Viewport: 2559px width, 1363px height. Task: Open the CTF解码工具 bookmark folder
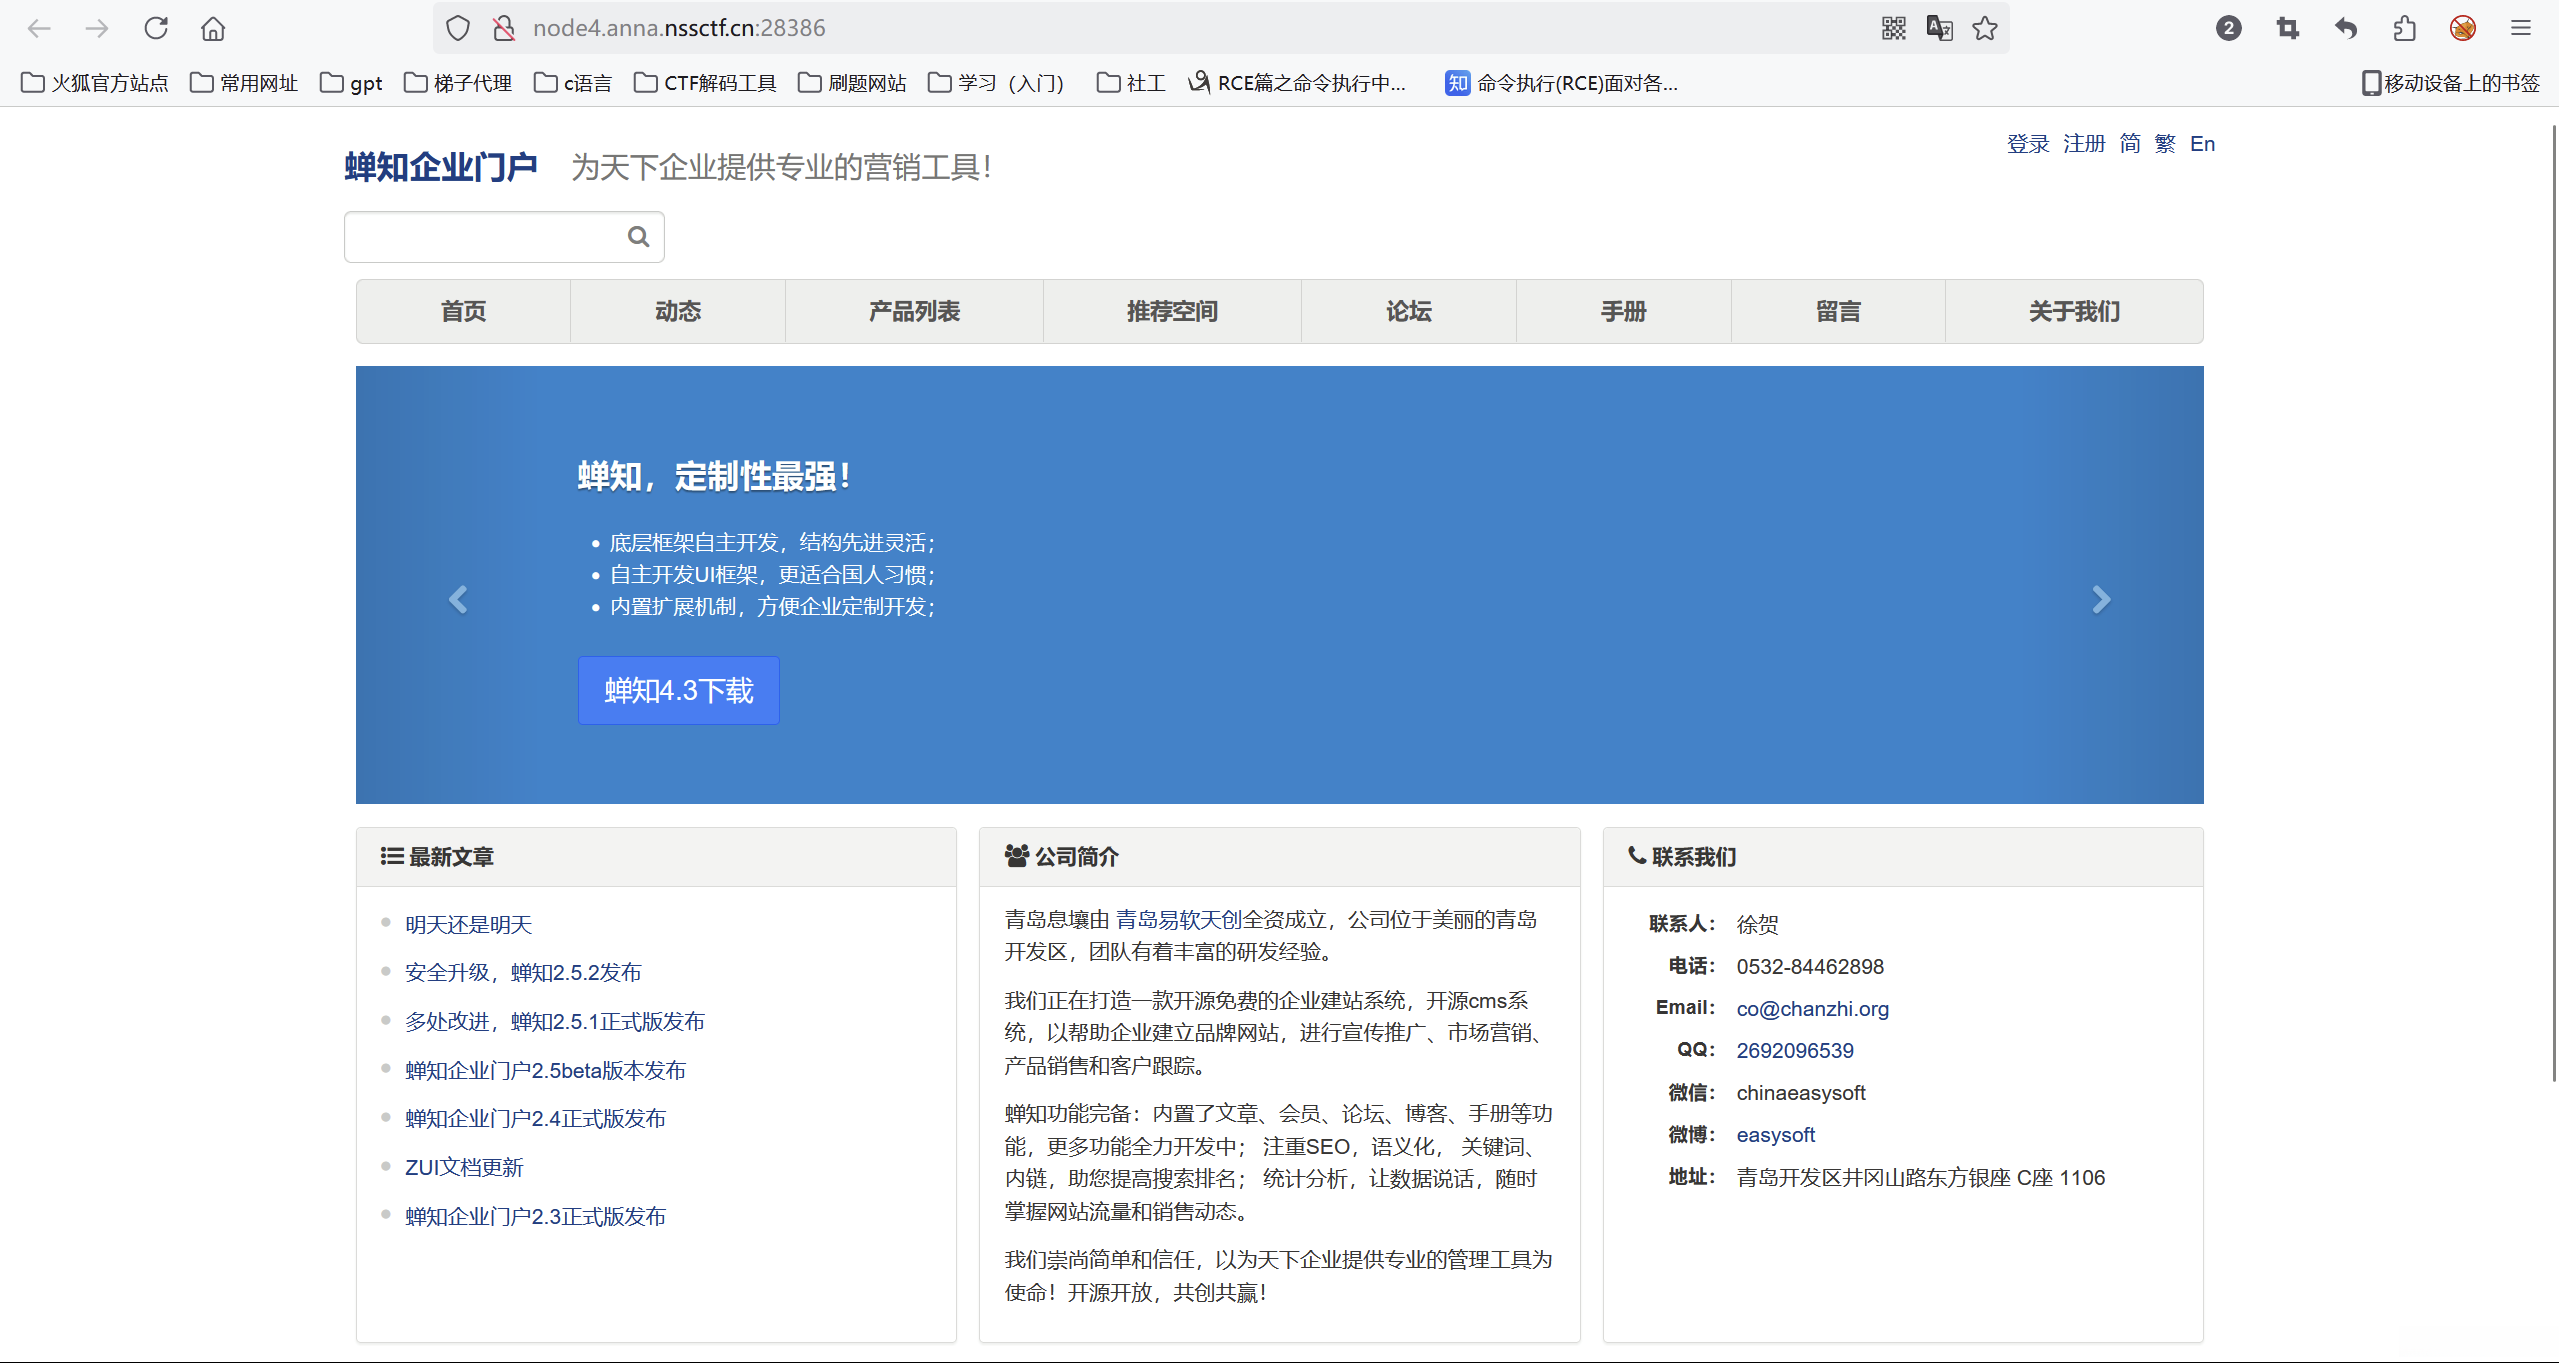706,83
